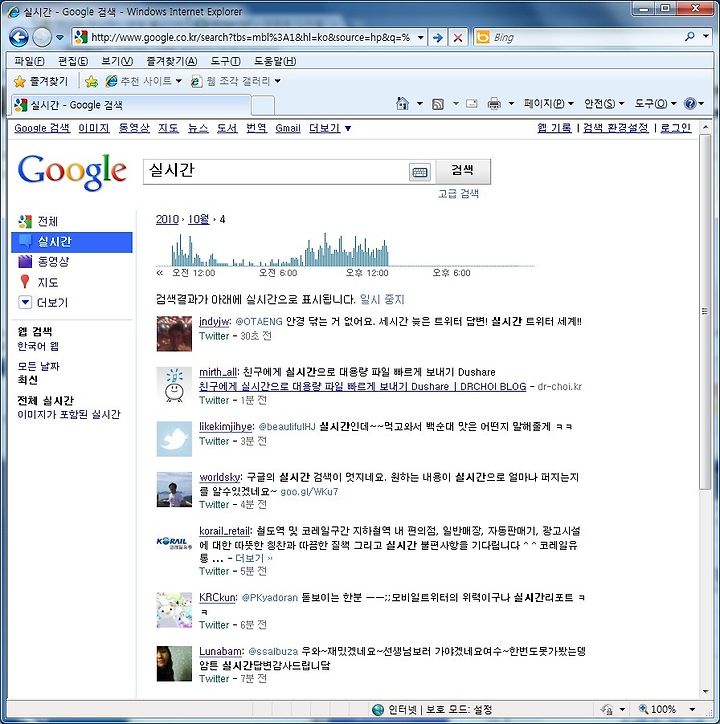Click the 웹 기록 link
This screenshot has width=720, height=724.
tap(554, 128)
